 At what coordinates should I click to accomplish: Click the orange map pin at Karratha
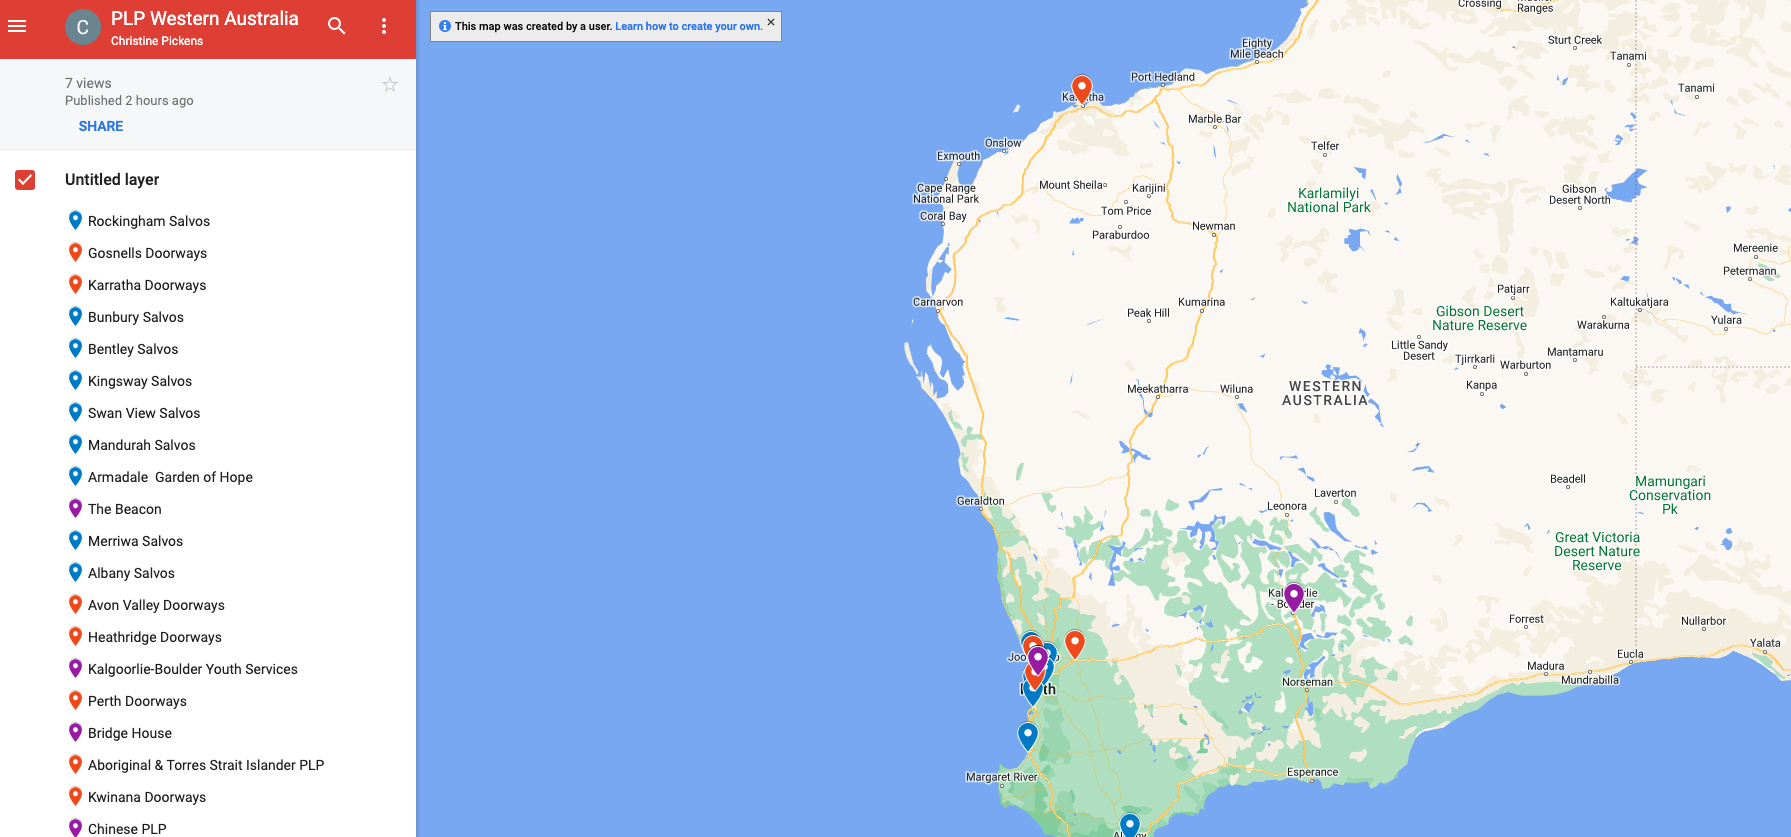click(1081, 88)
